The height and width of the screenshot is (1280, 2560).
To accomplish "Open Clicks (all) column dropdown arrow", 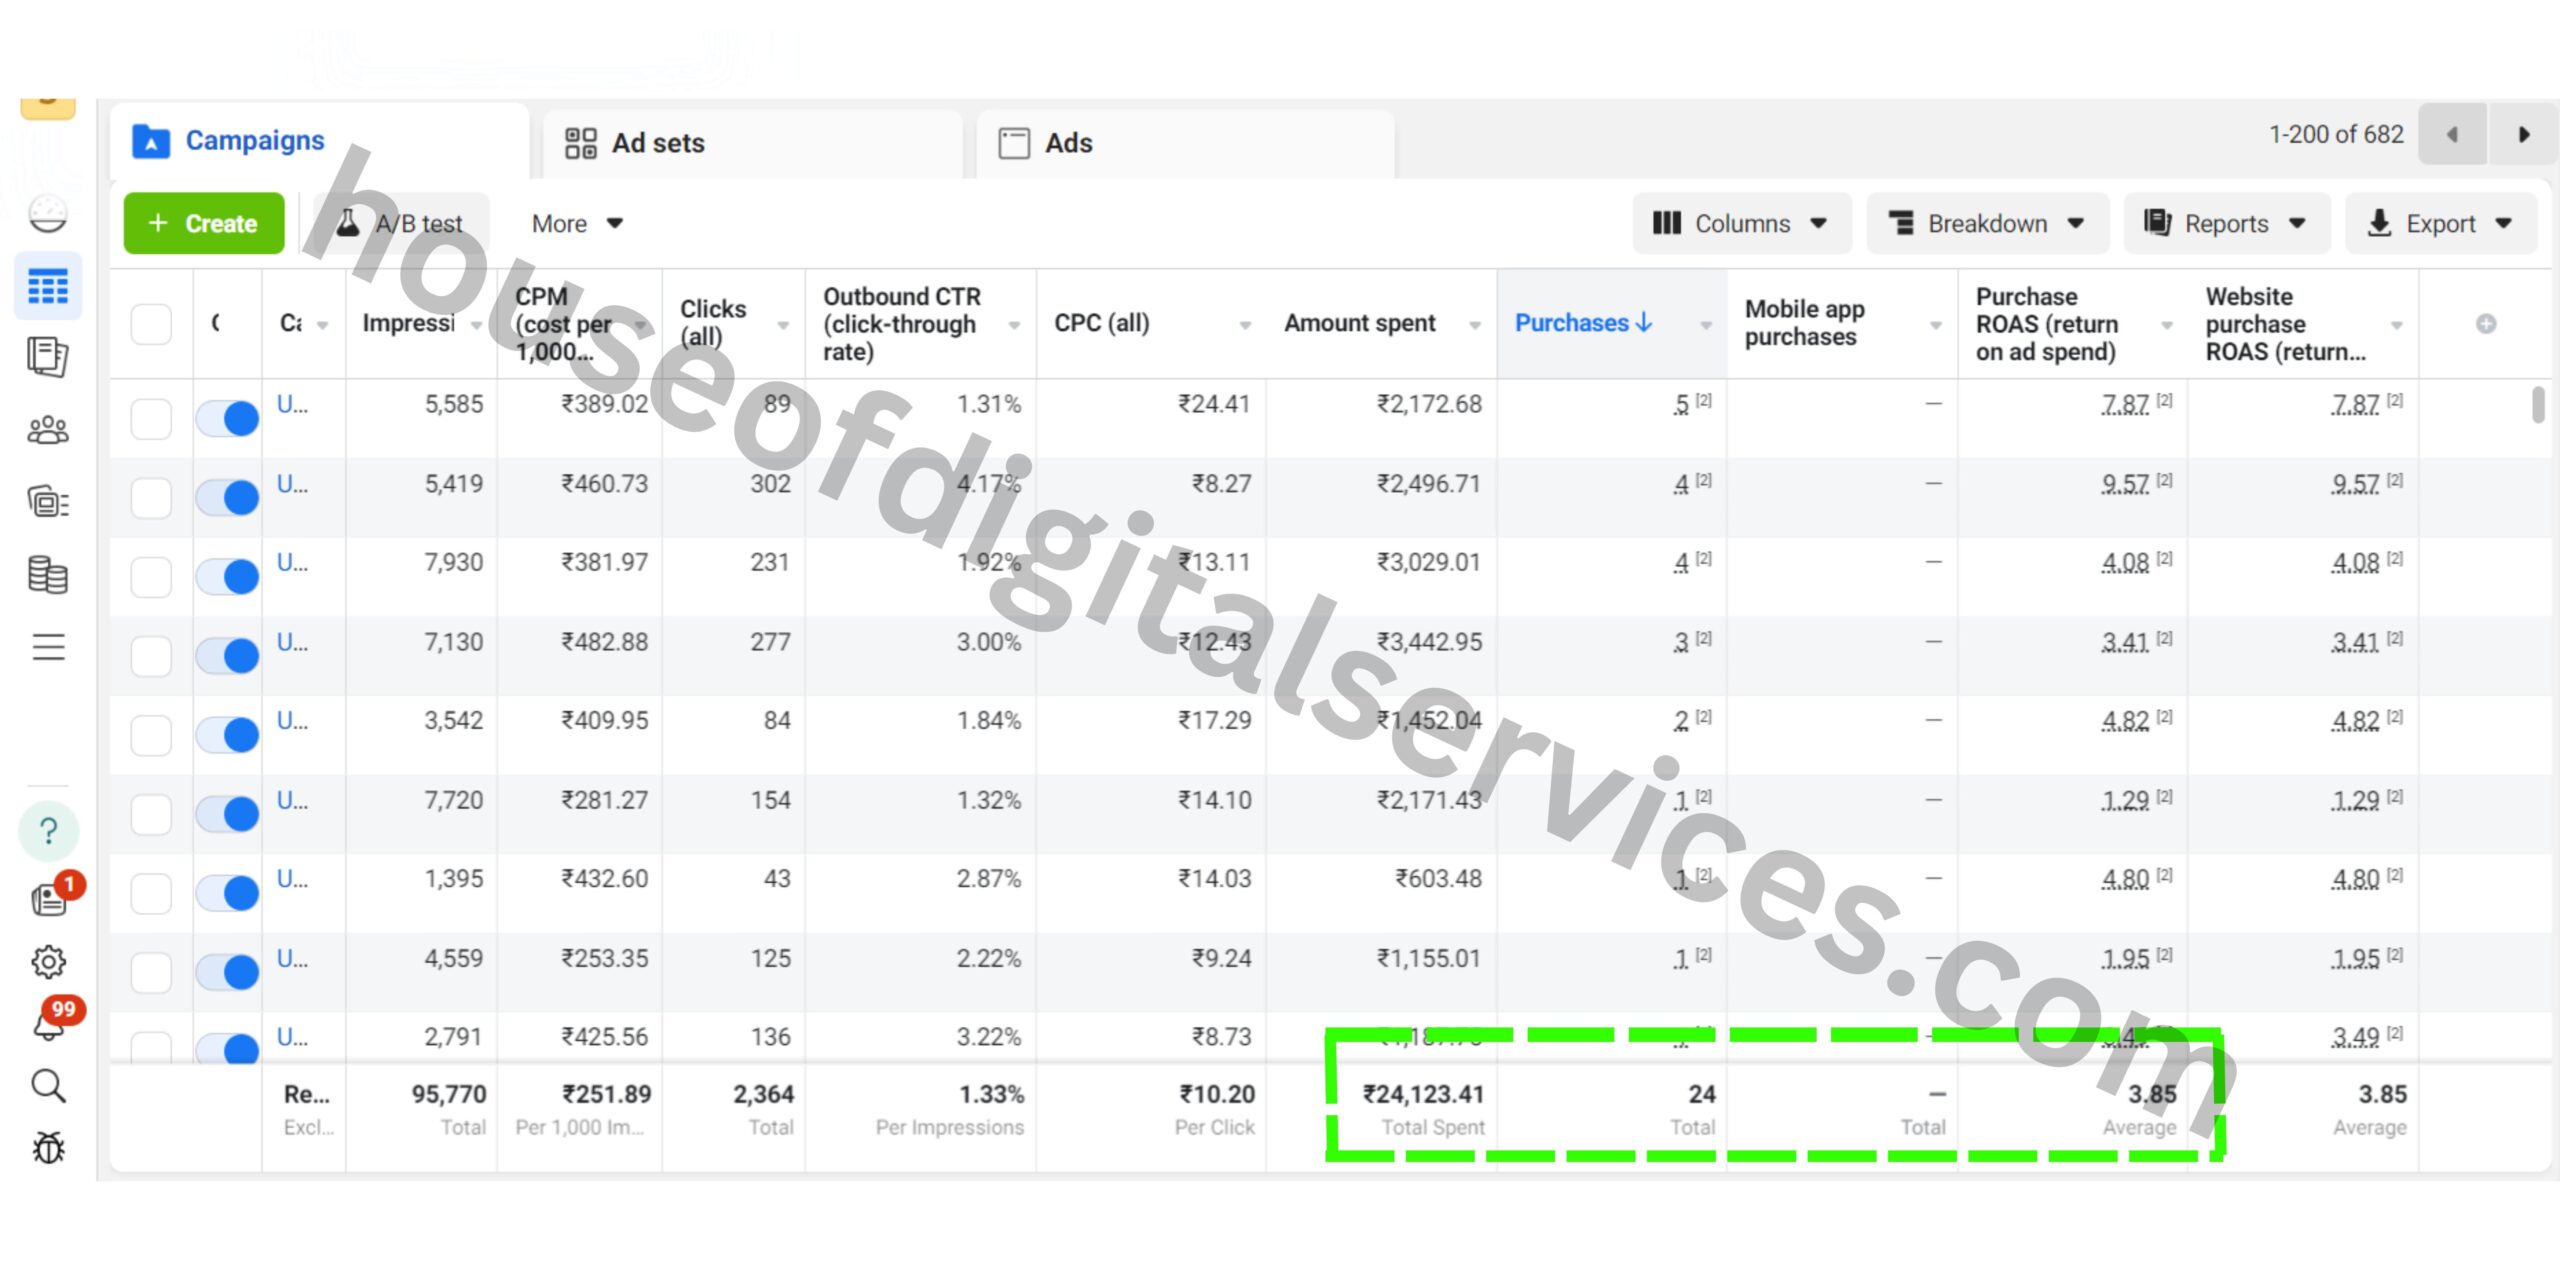I will click(x=783, y=325).
